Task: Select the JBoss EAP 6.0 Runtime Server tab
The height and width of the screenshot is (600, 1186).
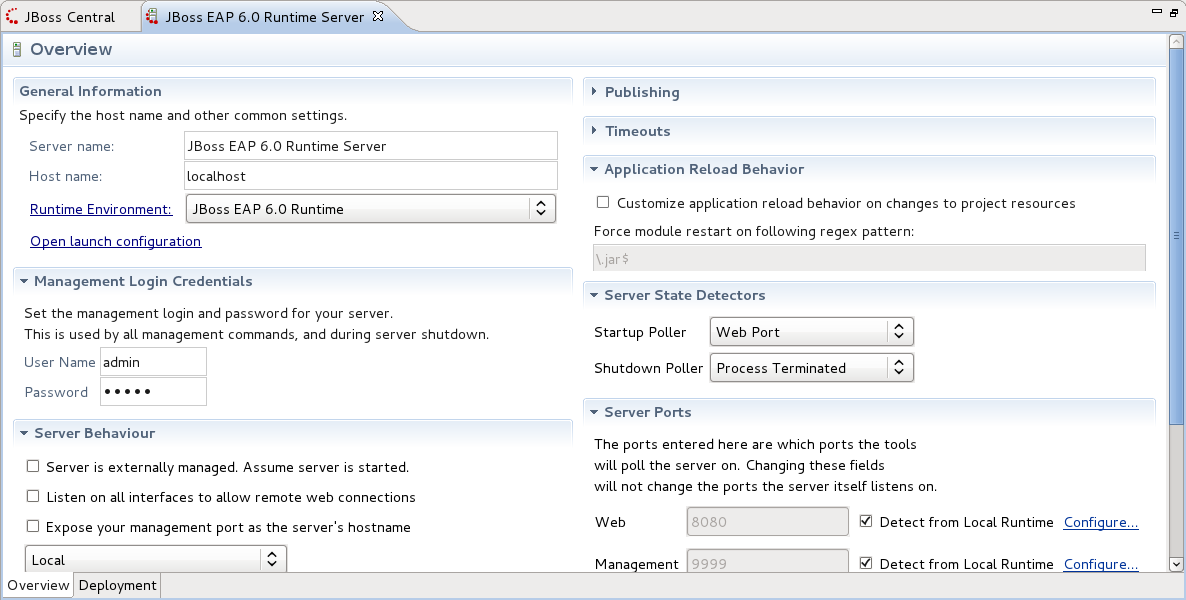Action: click(x=265, y=17)
